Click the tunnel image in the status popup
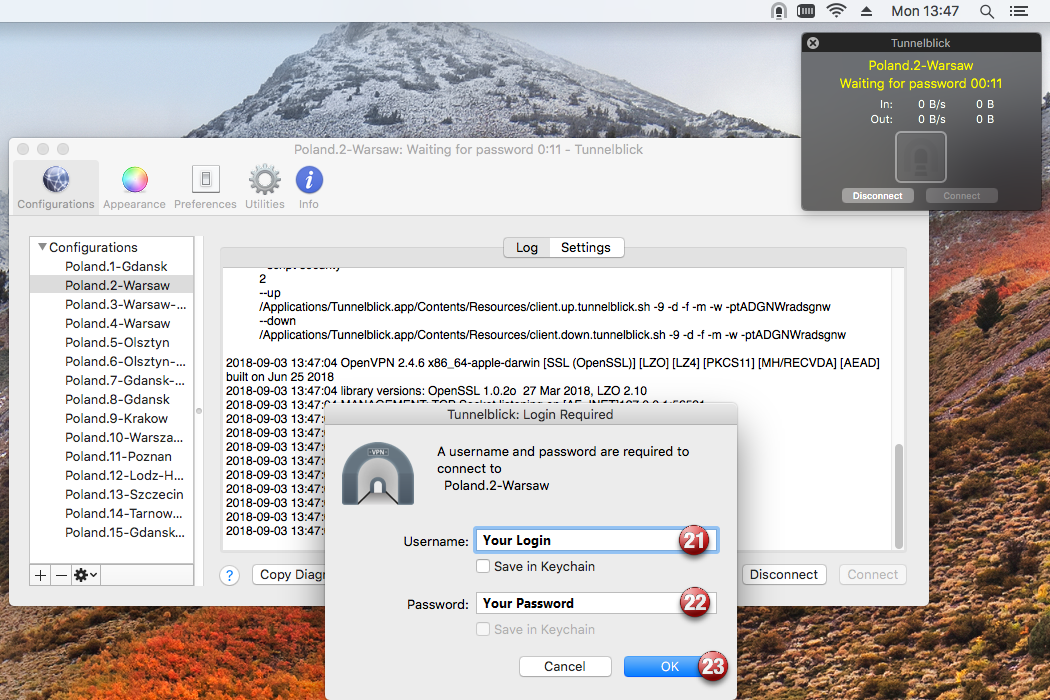The image size is (1050, 700). click(x=921, y=157)
